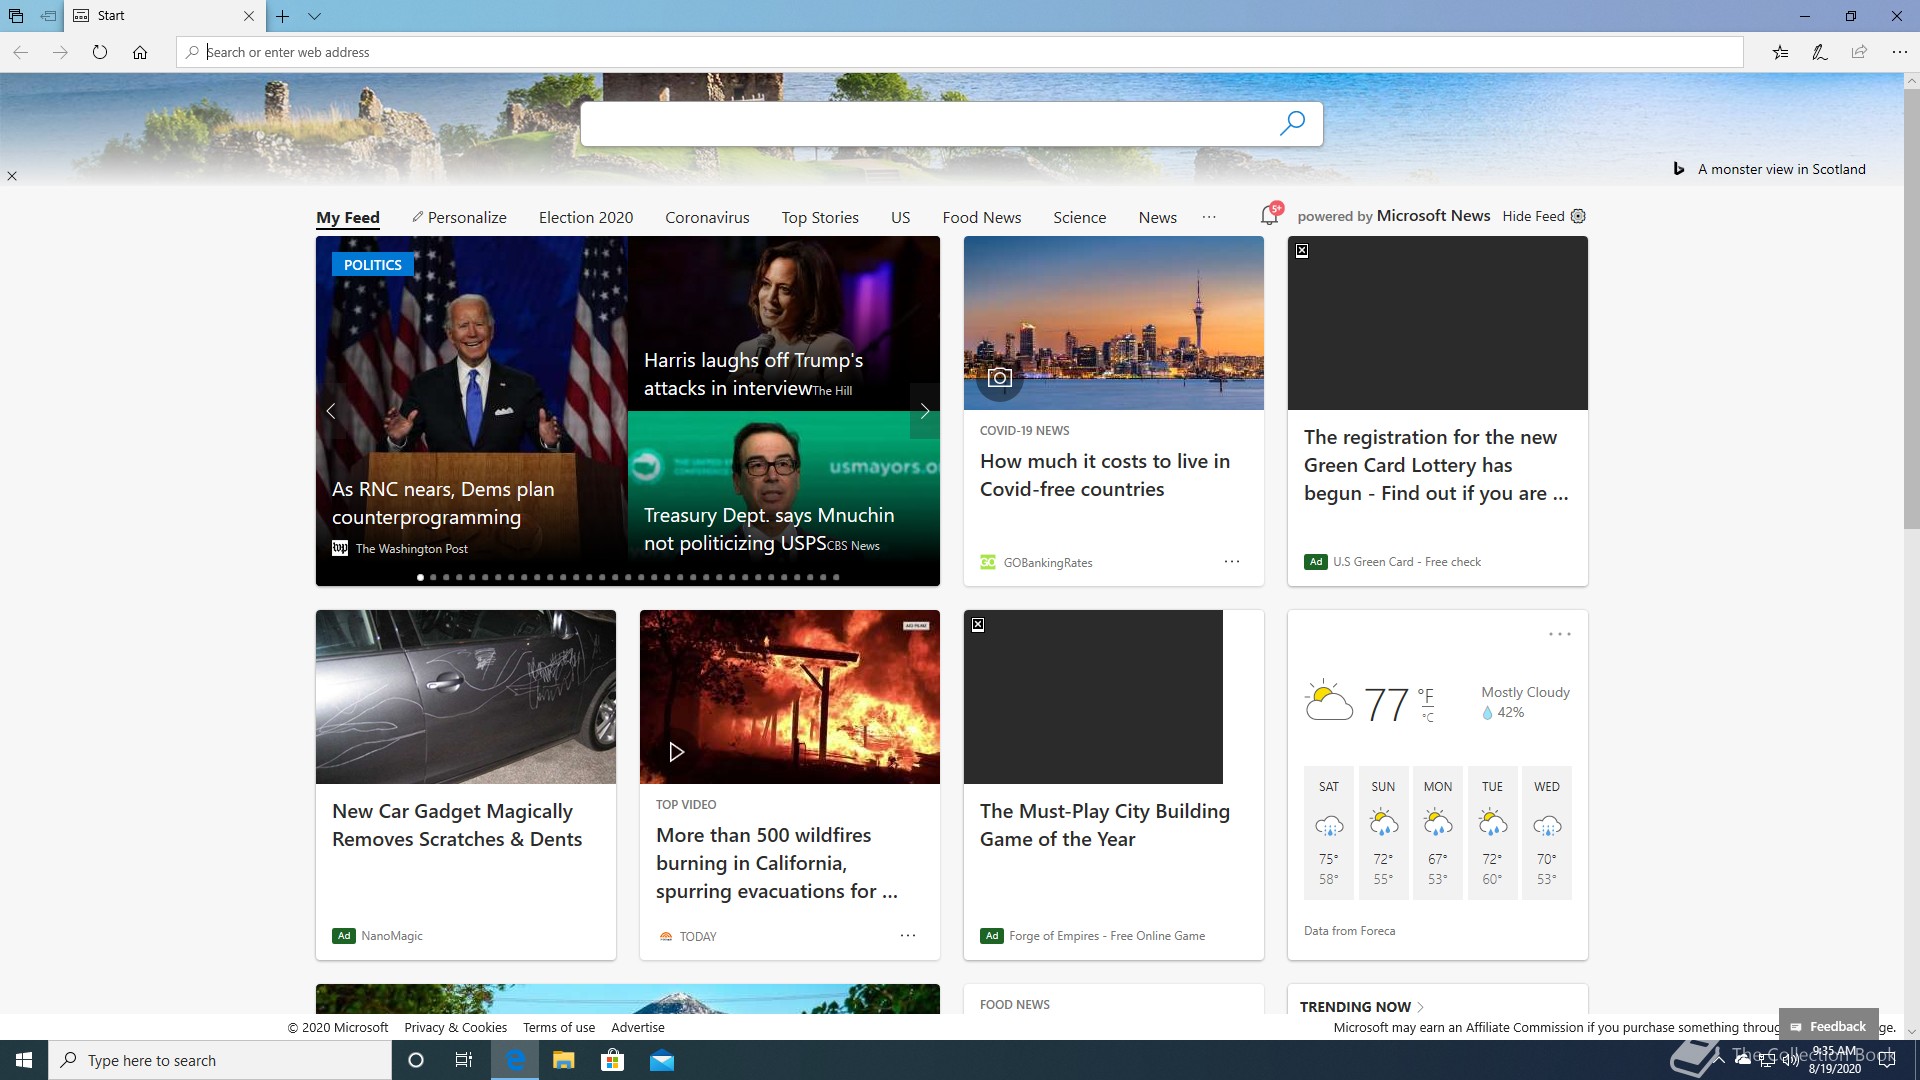1920x1080 pixels.
Task: Open photo gallery camera icon on city image
Action: (x=1000, y=377)
